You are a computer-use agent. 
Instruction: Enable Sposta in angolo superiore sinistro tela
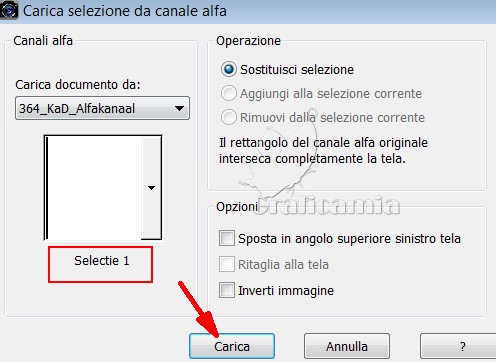[227, 238]
